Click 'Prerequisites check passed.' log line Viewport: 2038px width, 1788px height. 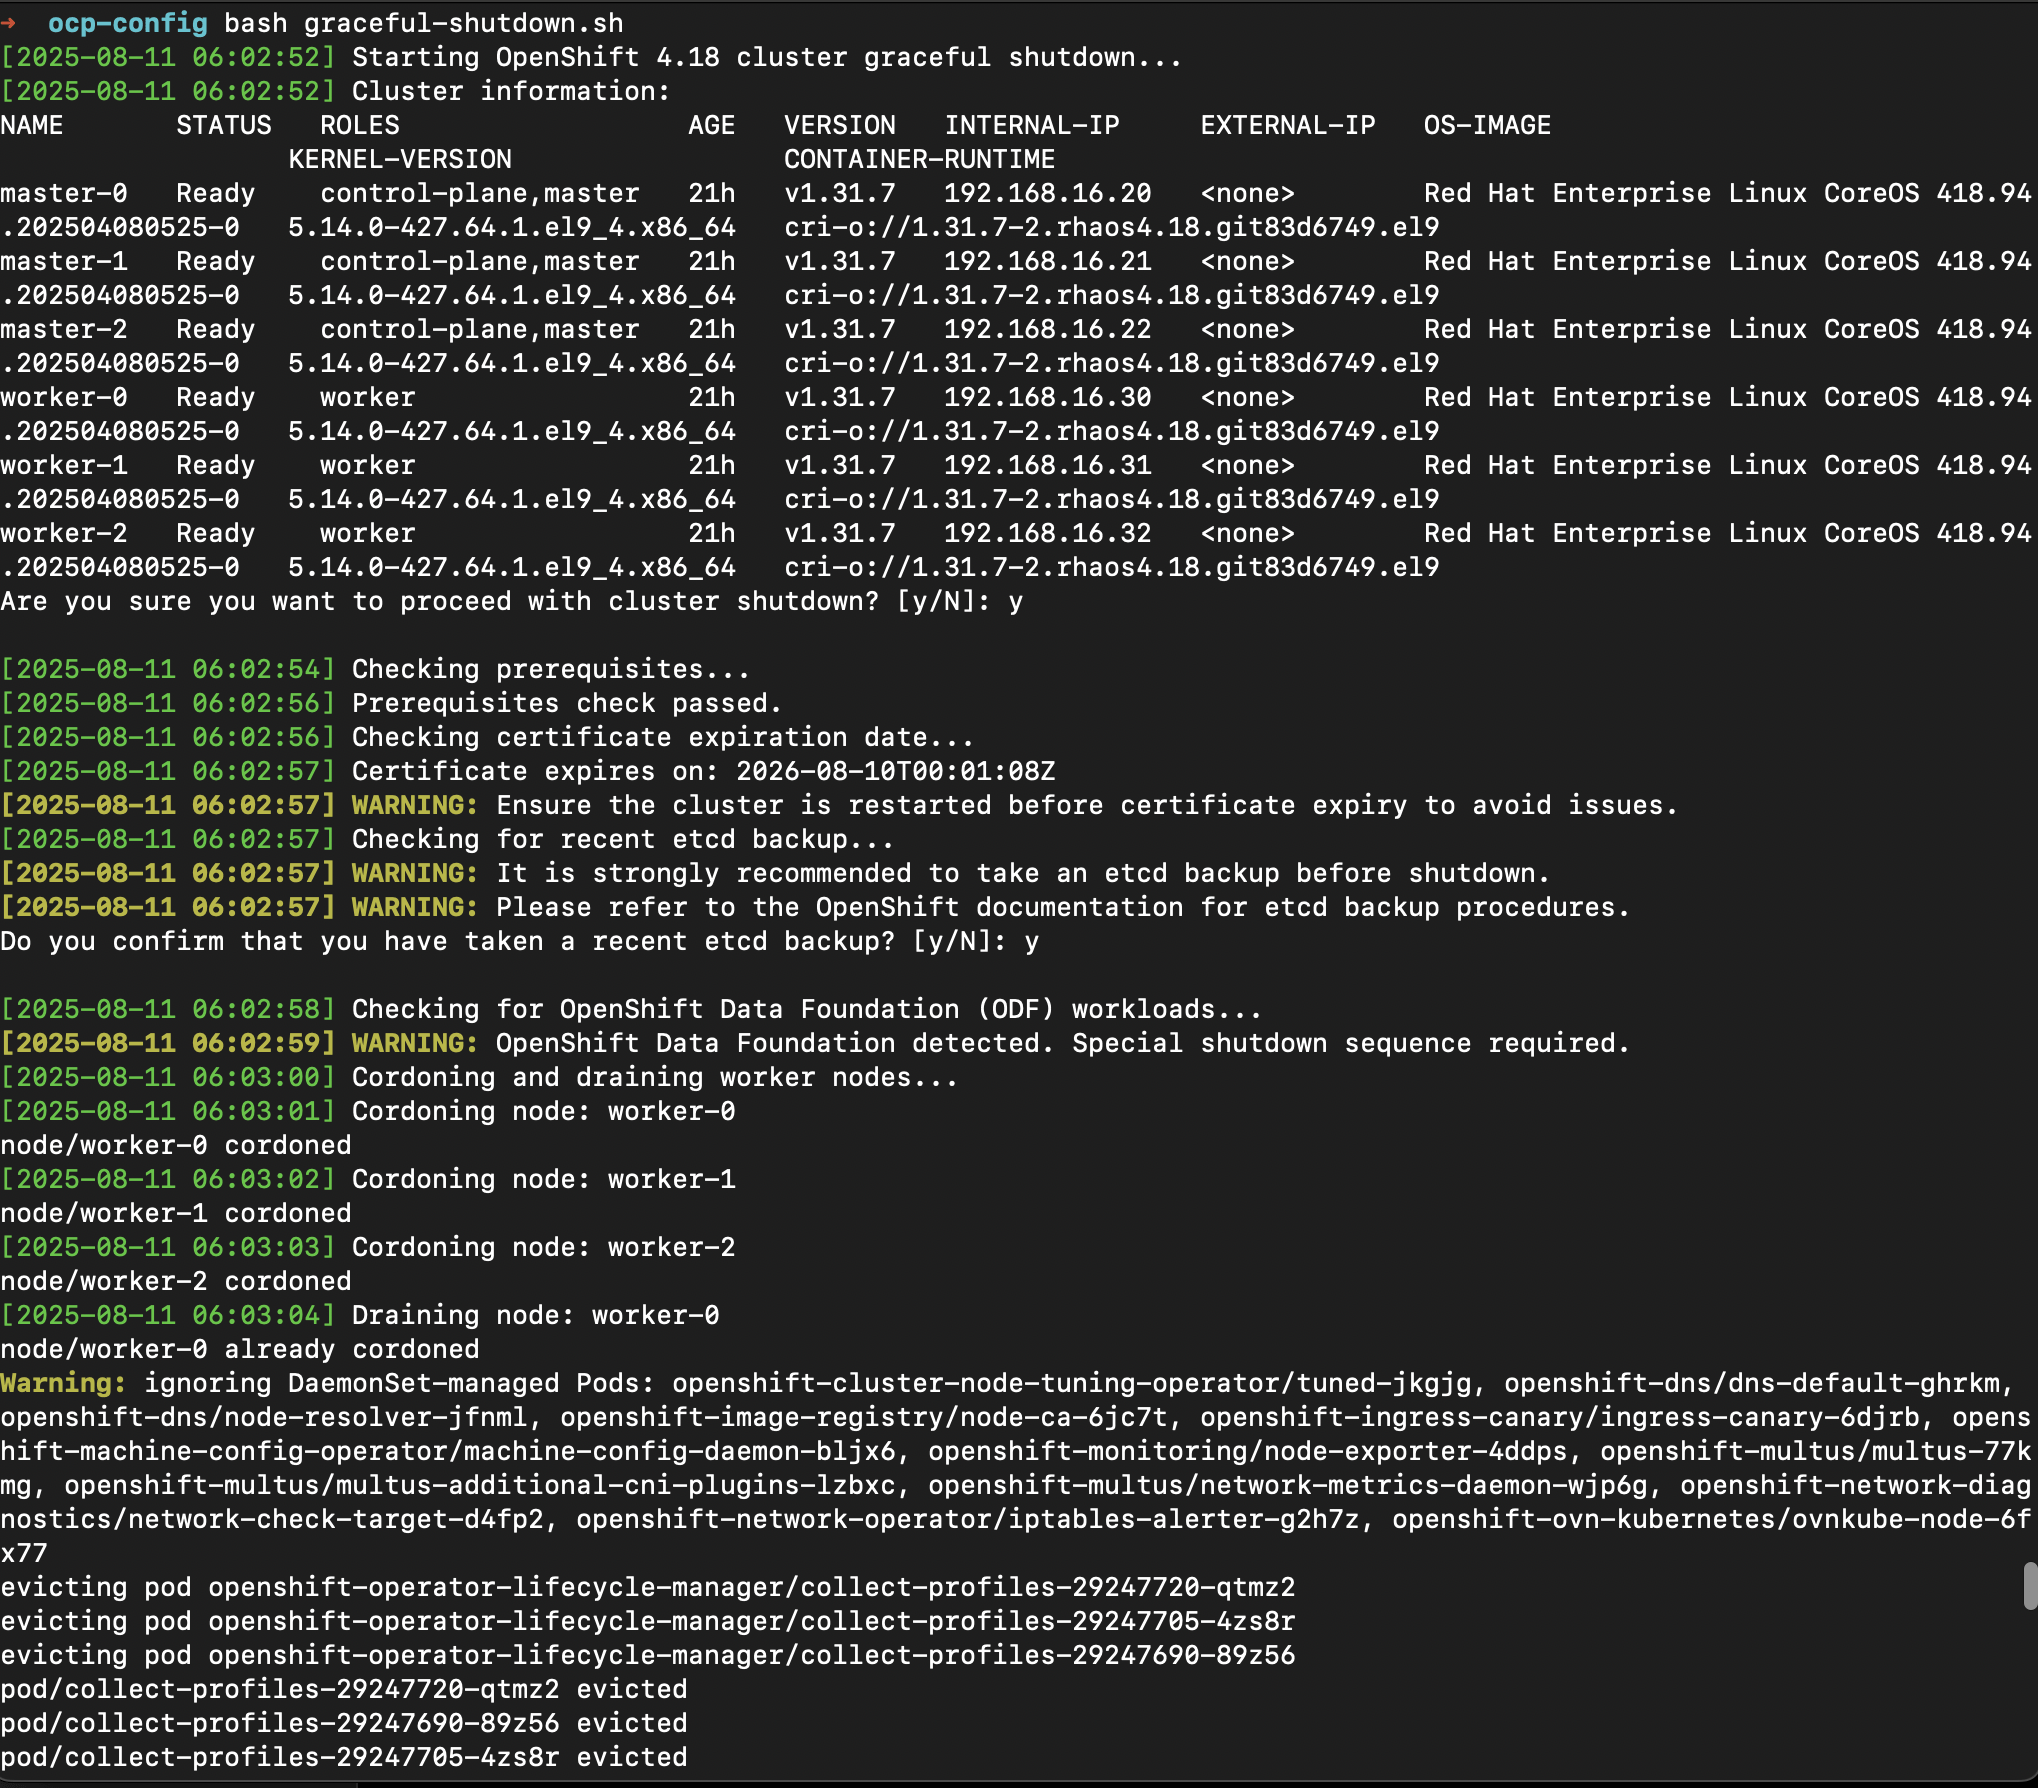coord(391,703)
